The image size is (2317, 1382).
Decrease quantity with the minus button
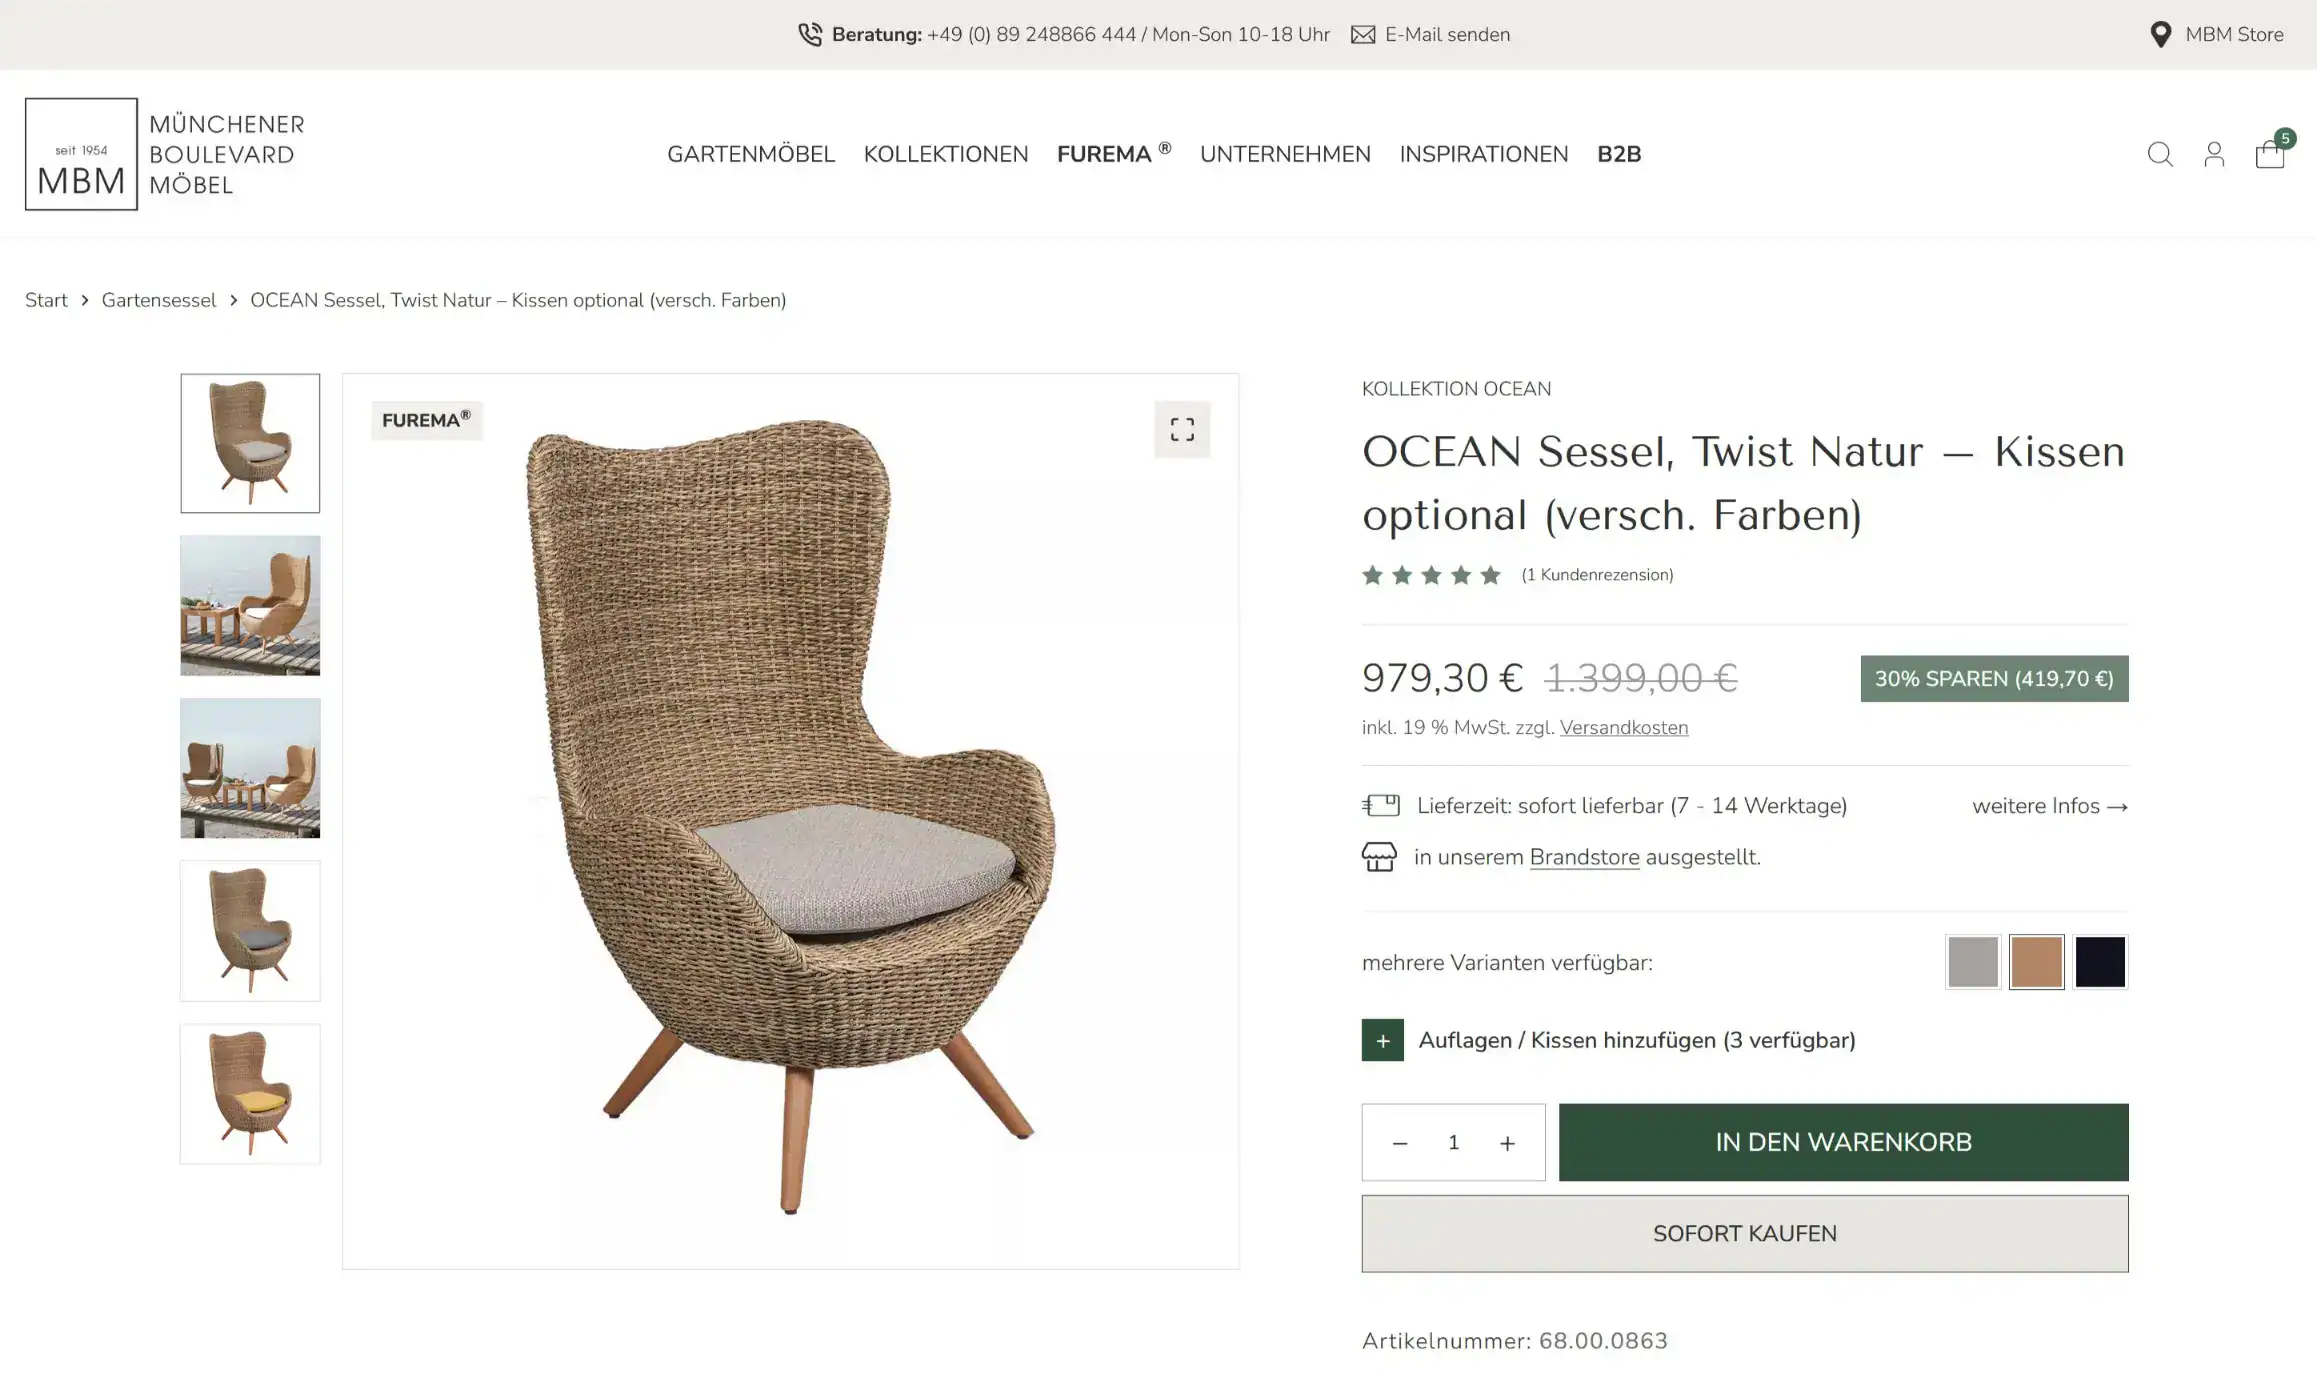pos(1400,1142)
